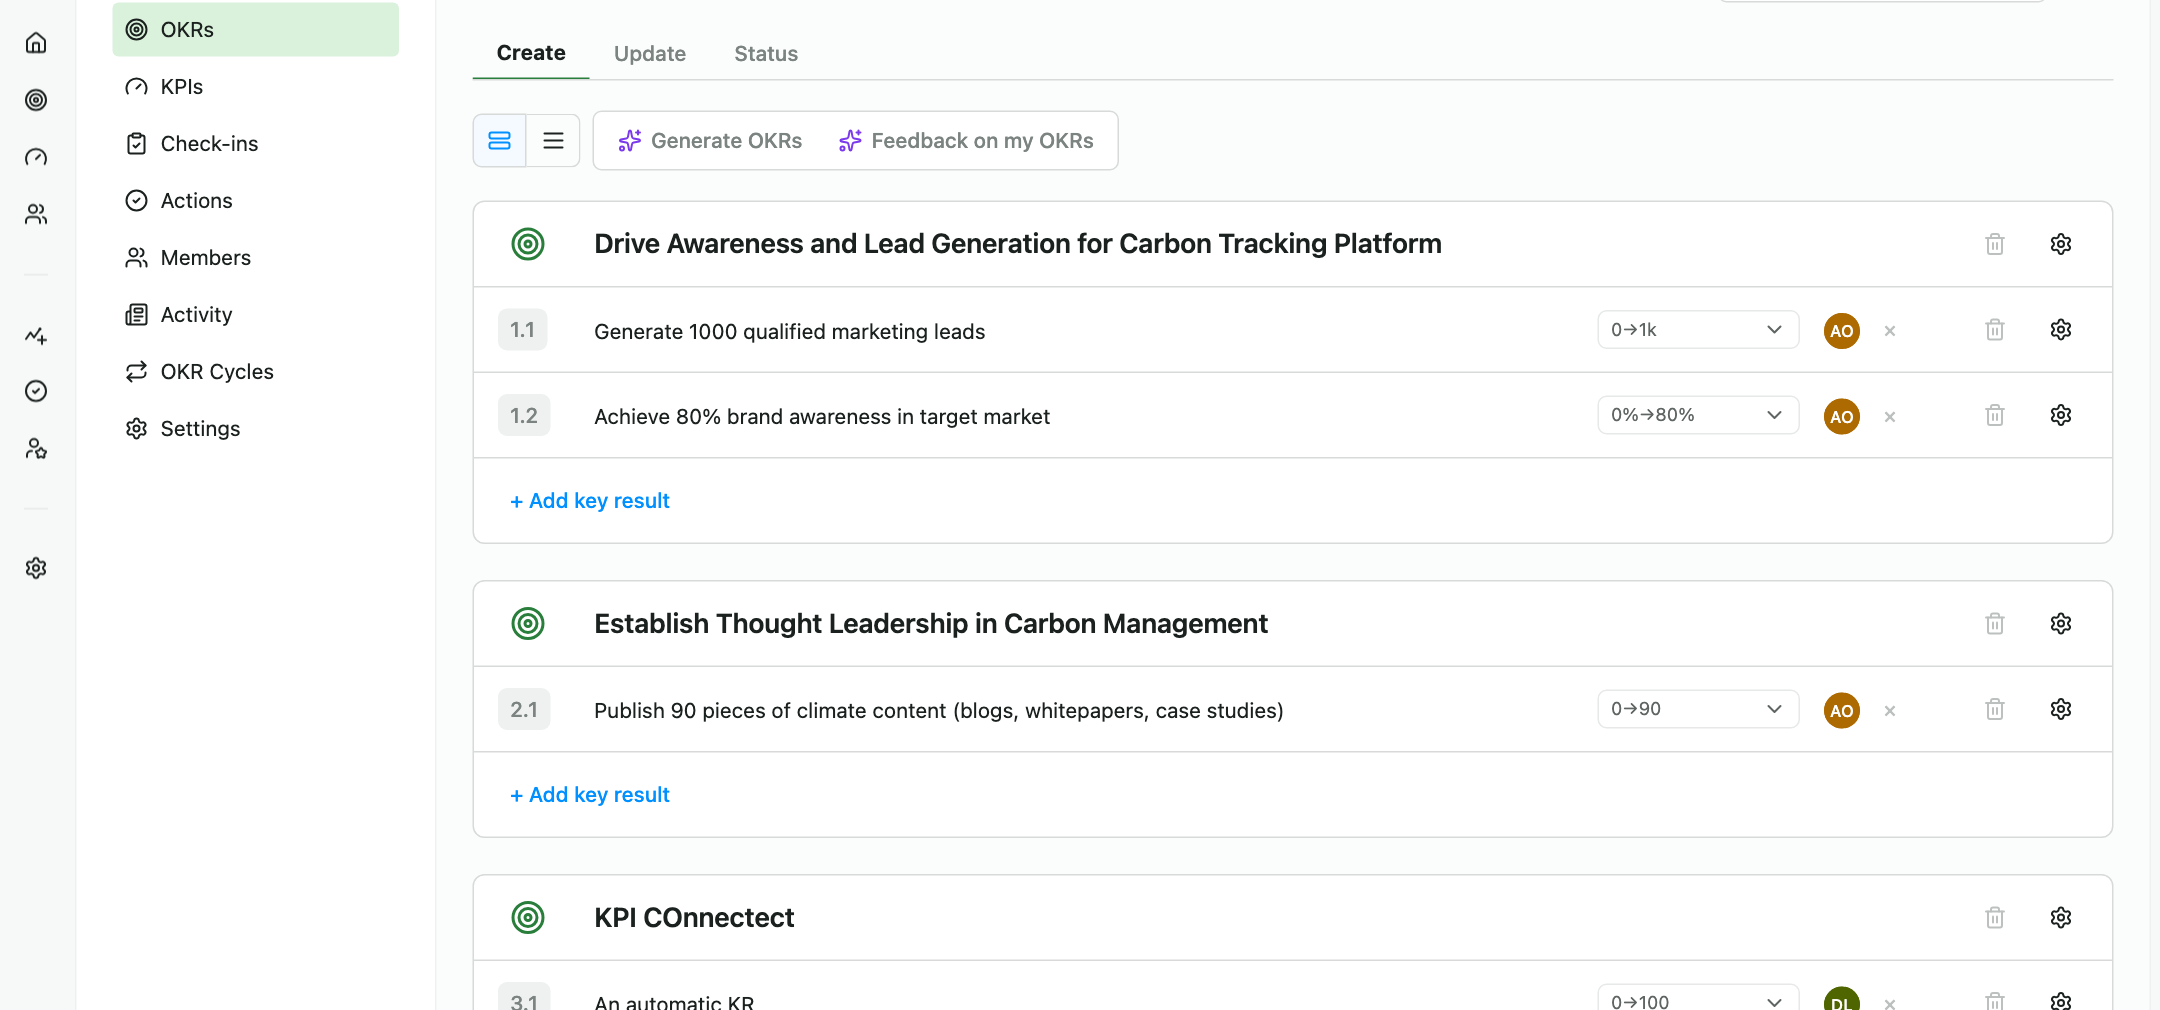This screenshot has width=2160, height=1010.
Task: Open the gauge KPI icon in the left rail
Action: coord(36,157)
